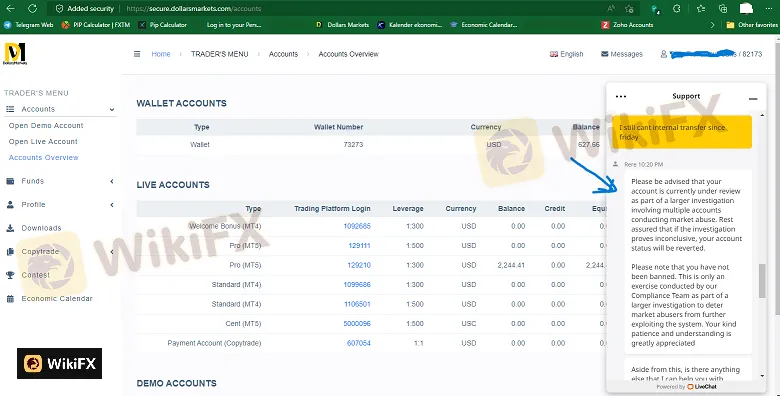Minimize the Support chat widget
The image size is (780, 396).
pyautogui.click(x=753, y=99)
